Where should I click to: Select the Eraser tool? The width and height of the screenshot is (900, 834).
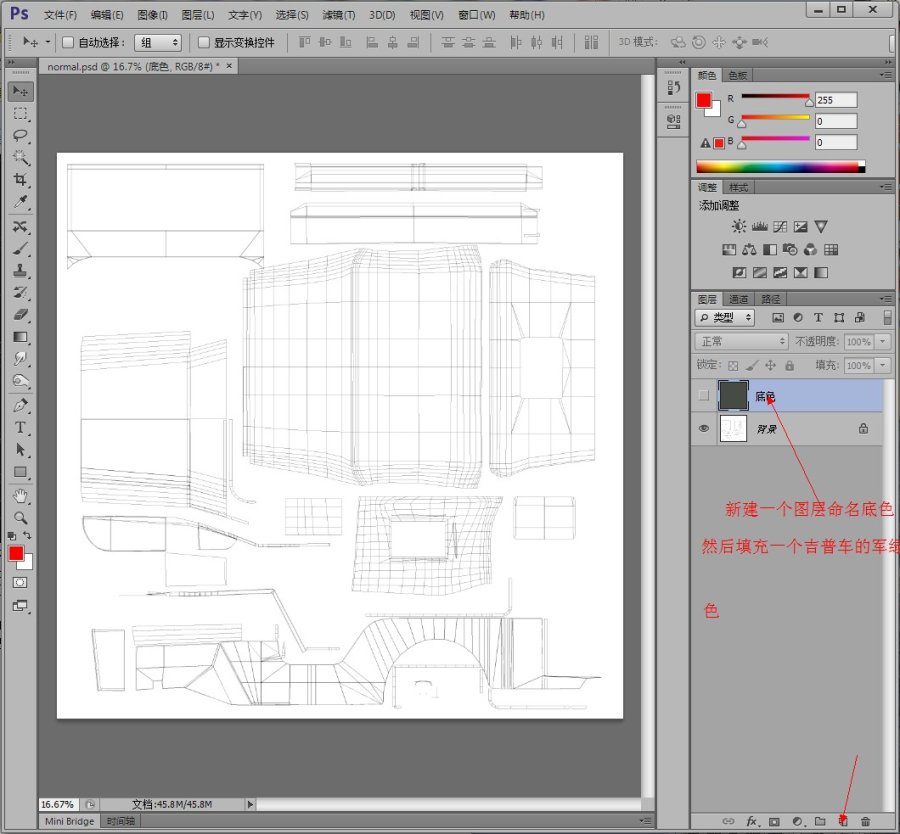tap(20, 314)
